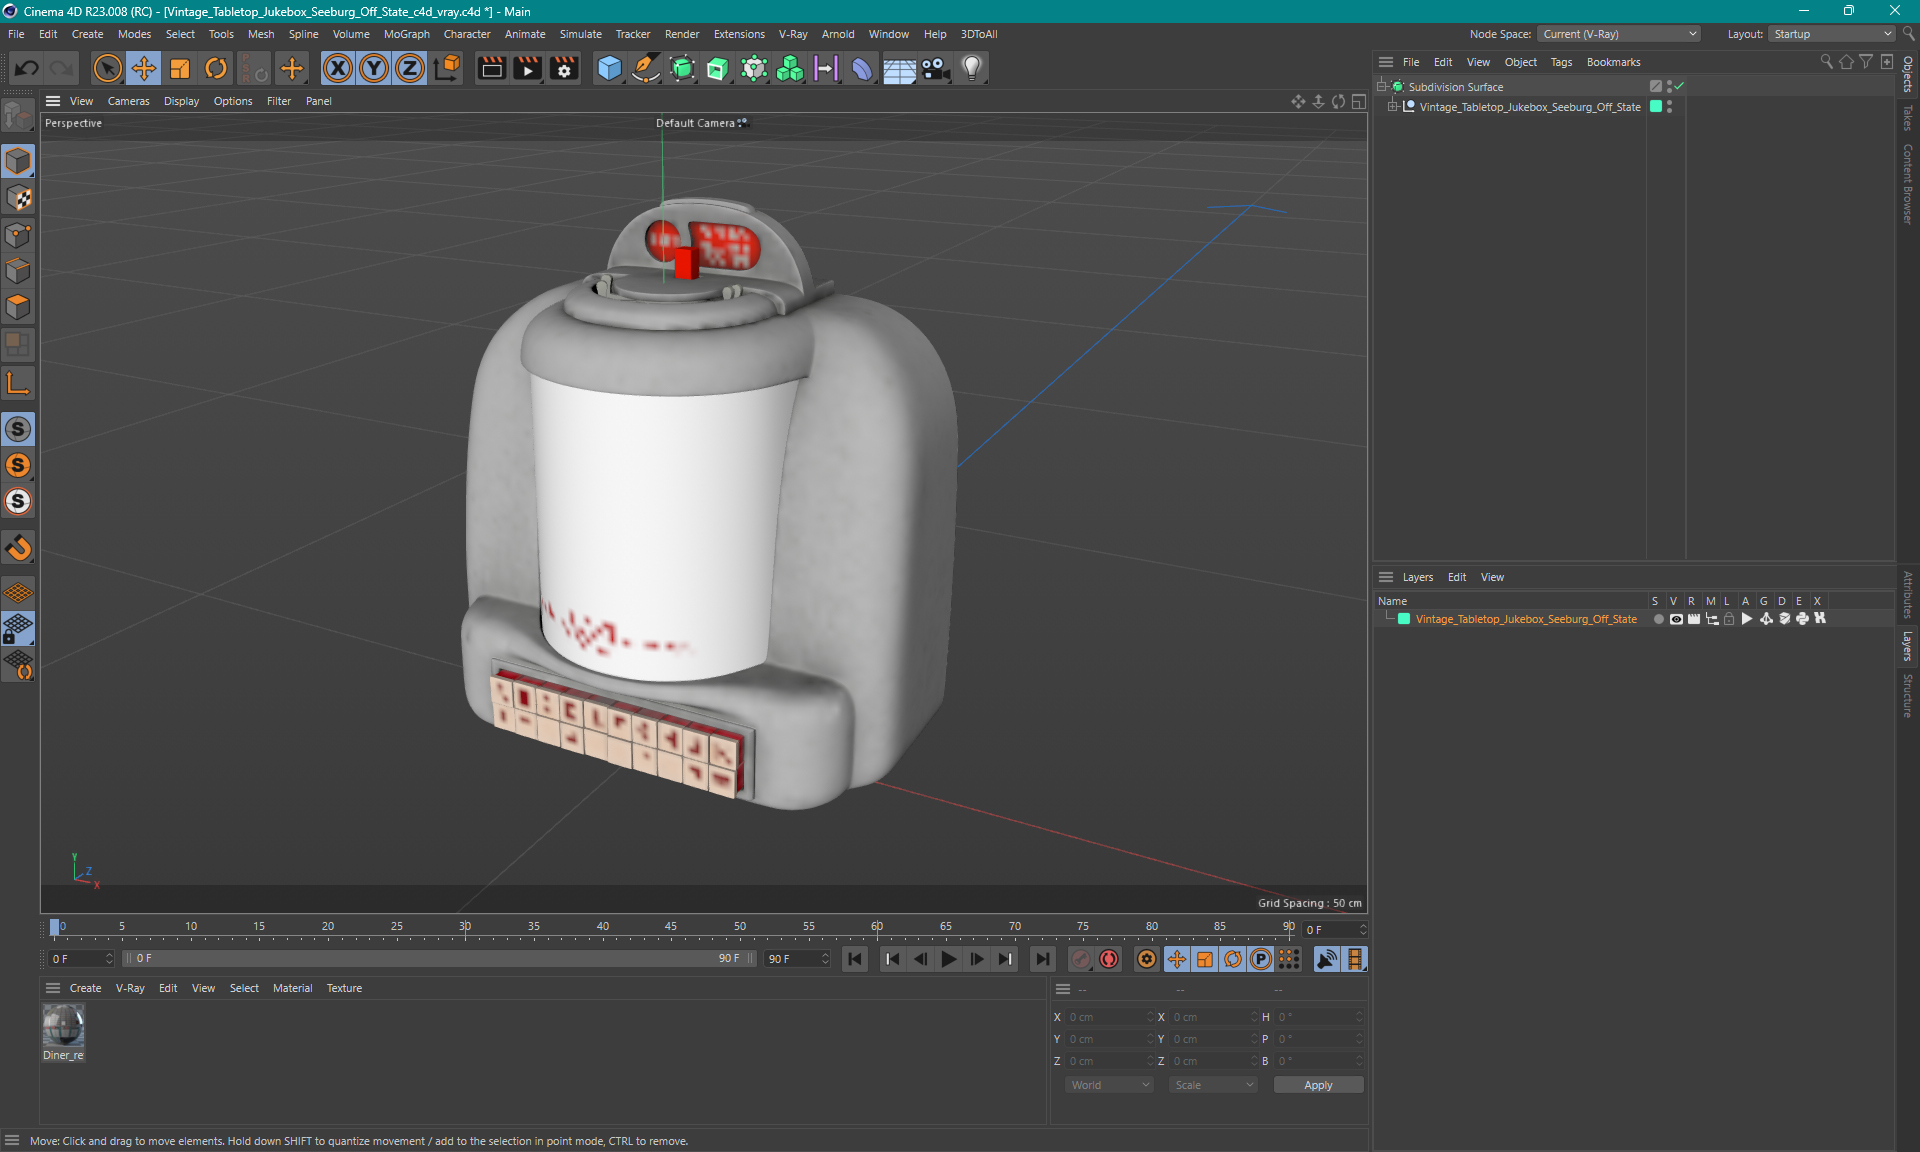Go to end of animation
This screenshot has height=1152, width=1920.
coord(1042,959)
